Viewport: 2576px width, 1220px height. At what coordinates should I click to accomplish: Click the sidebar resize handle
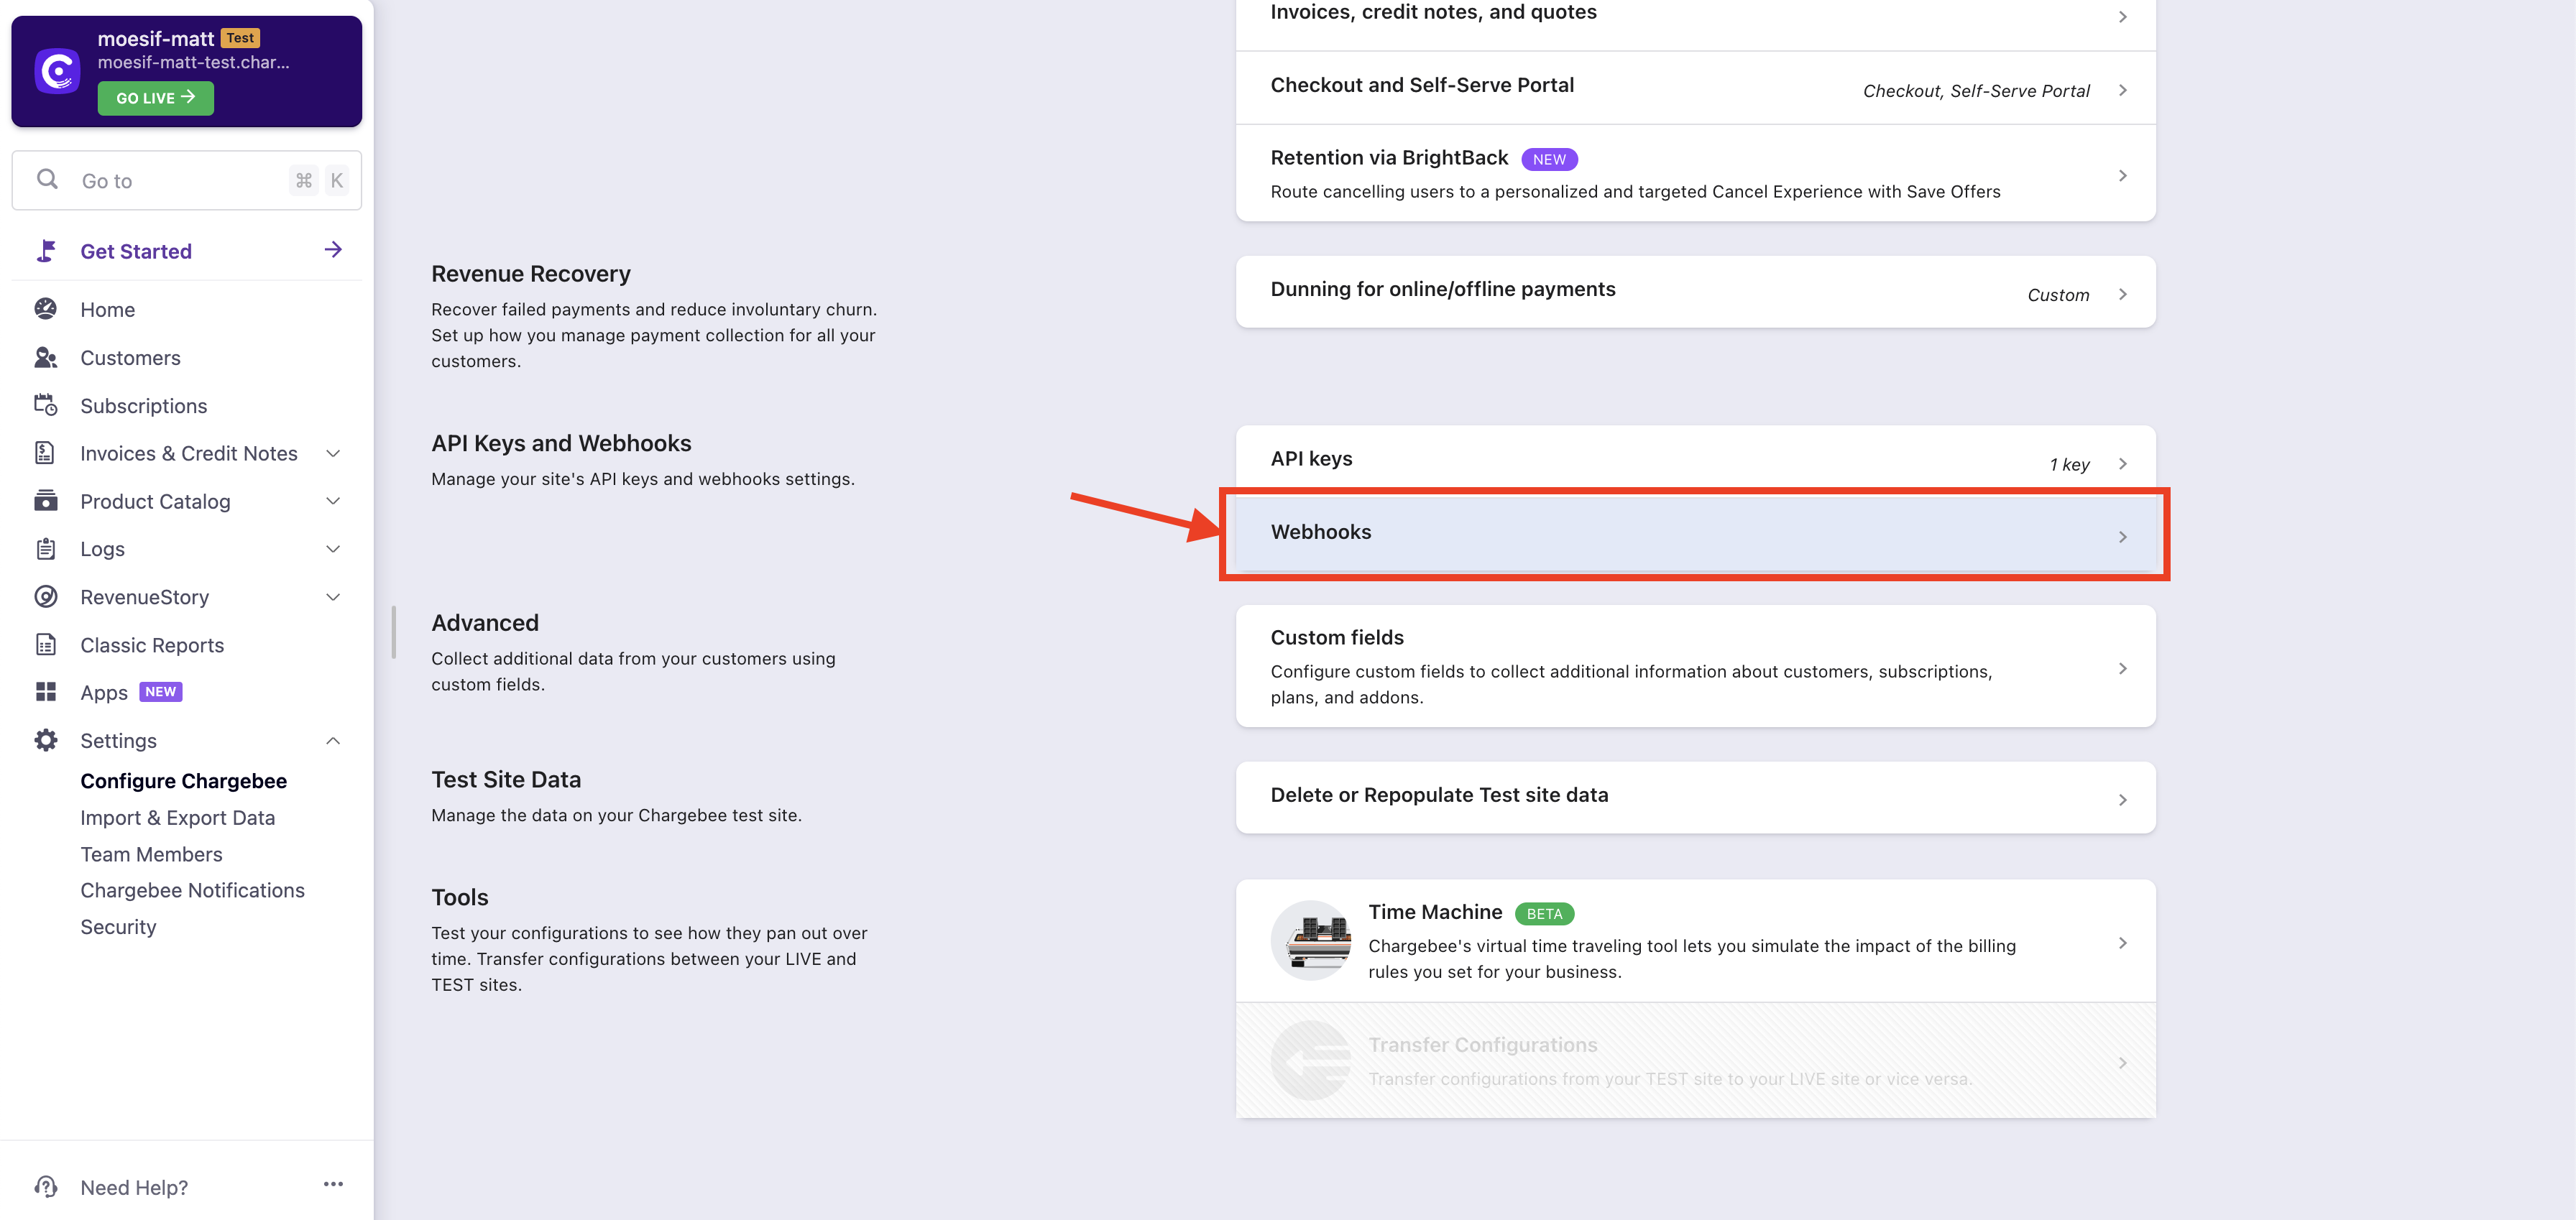pos(394,632)
